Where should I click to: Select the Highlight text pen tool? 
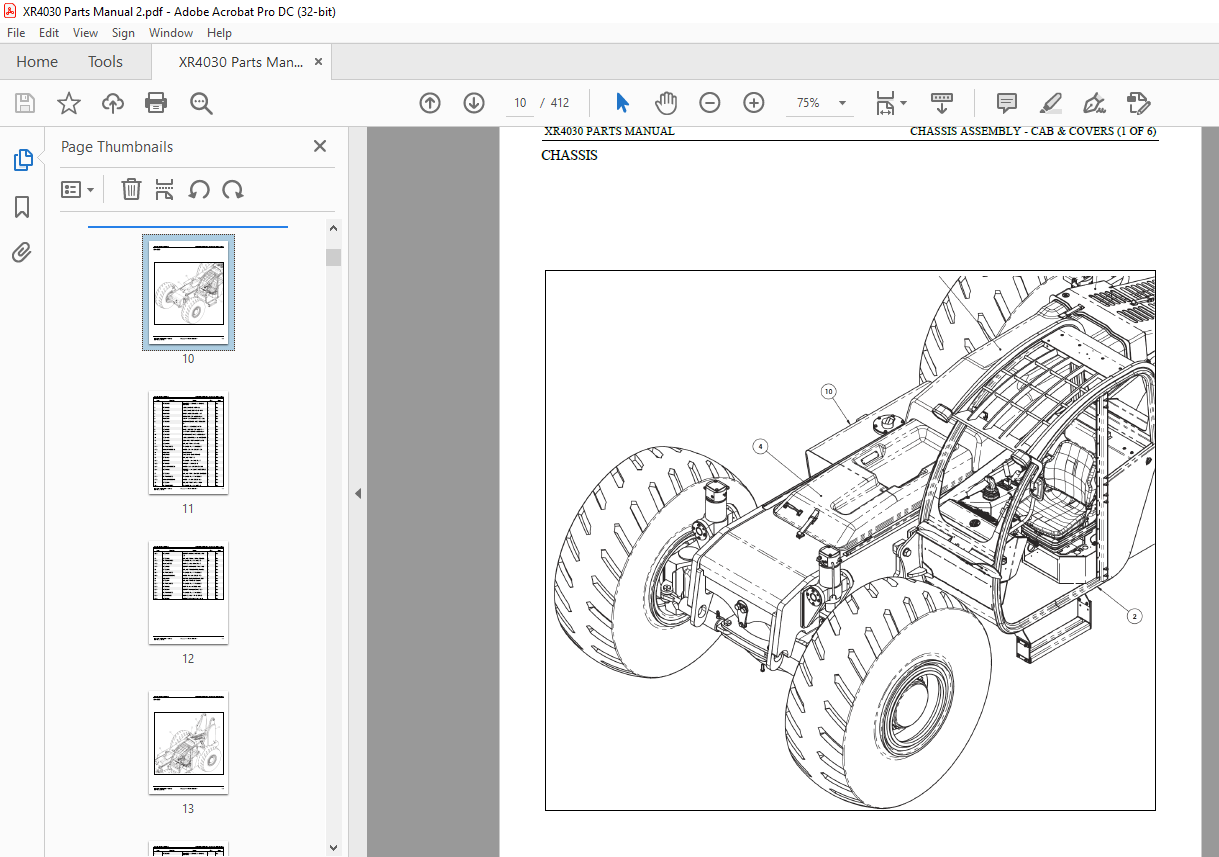click(1051, 103)
